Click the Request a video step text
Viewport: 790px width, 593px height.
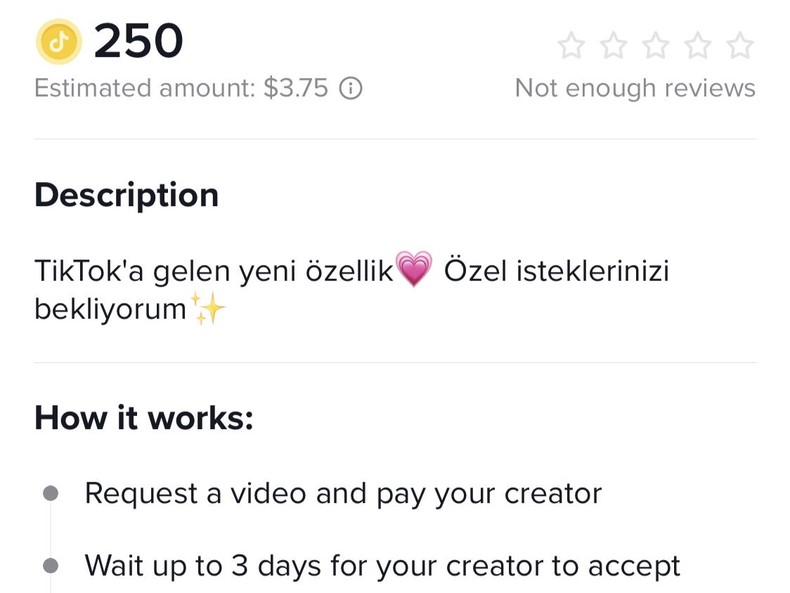[343, 493]
